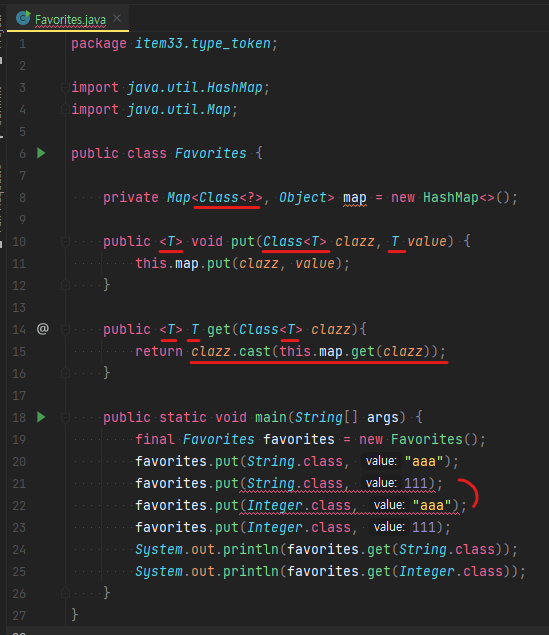This screenshot has height=635, width=549.
Task: Click favorites.get(String.class) on line 24
Action: pyautogui.click(x=395, y=549)
